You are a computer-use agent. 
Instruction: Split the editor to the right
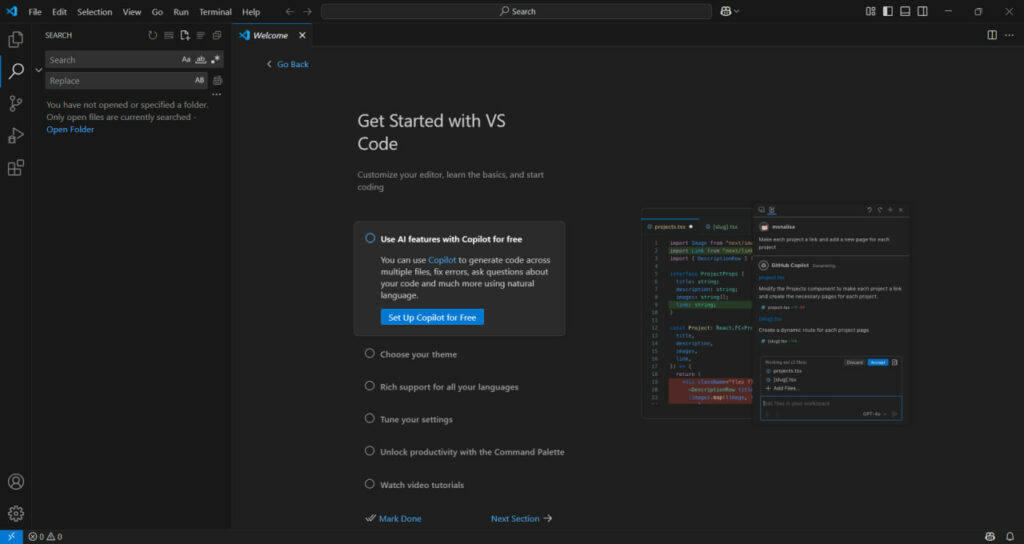point(992,35)
